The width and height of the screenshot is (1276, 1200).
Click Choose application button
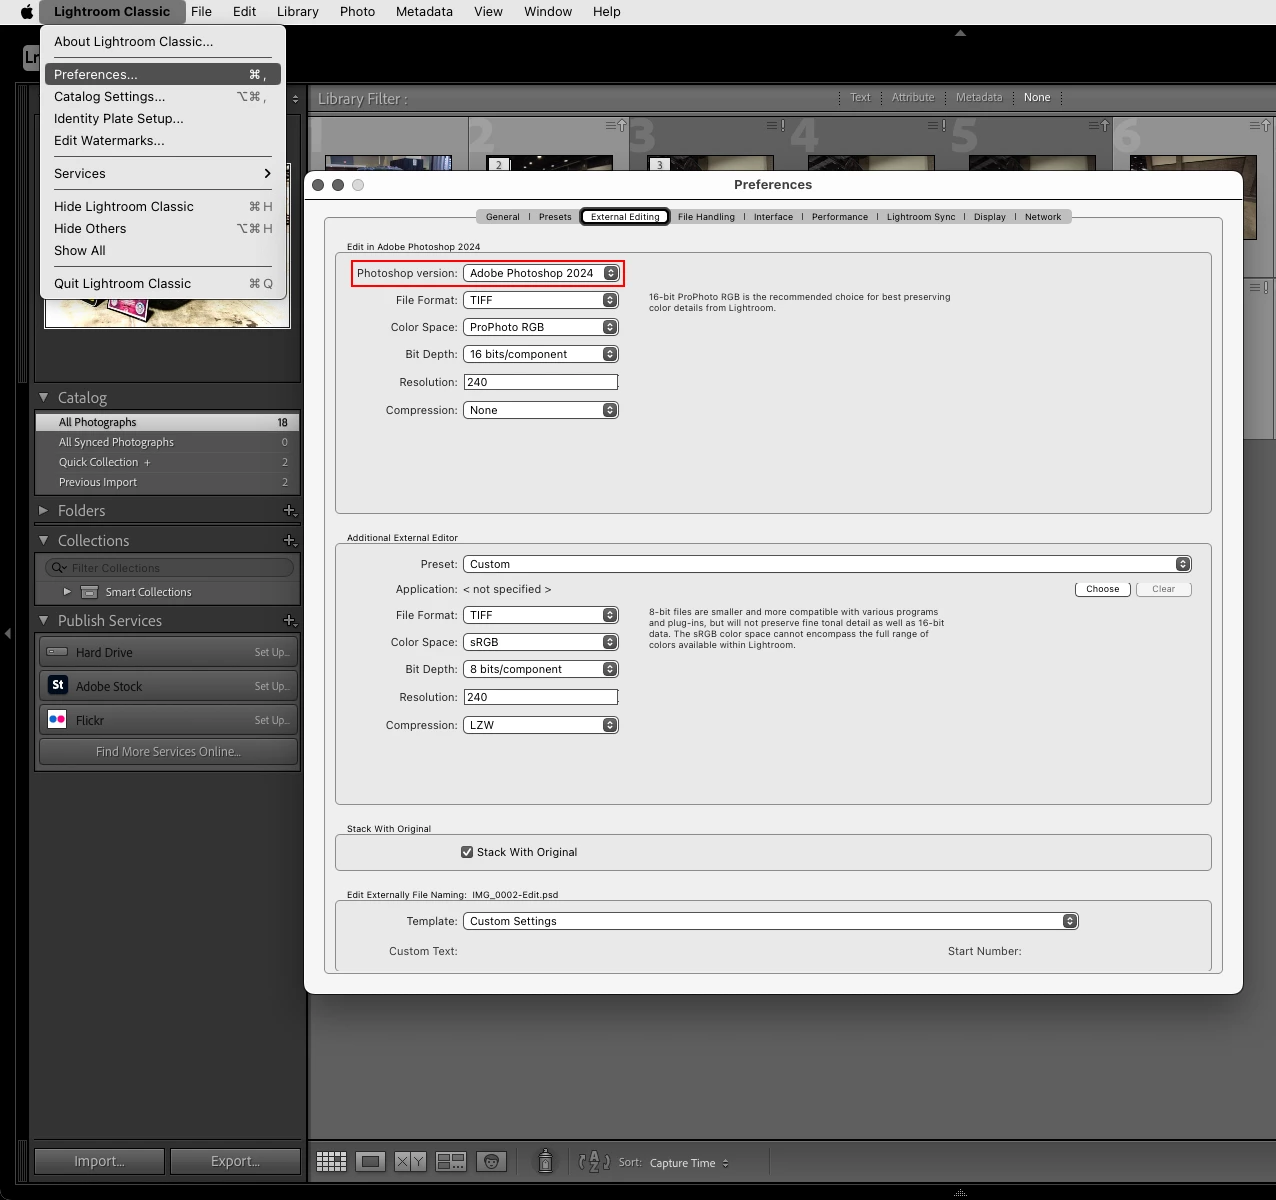point(1103,589)
